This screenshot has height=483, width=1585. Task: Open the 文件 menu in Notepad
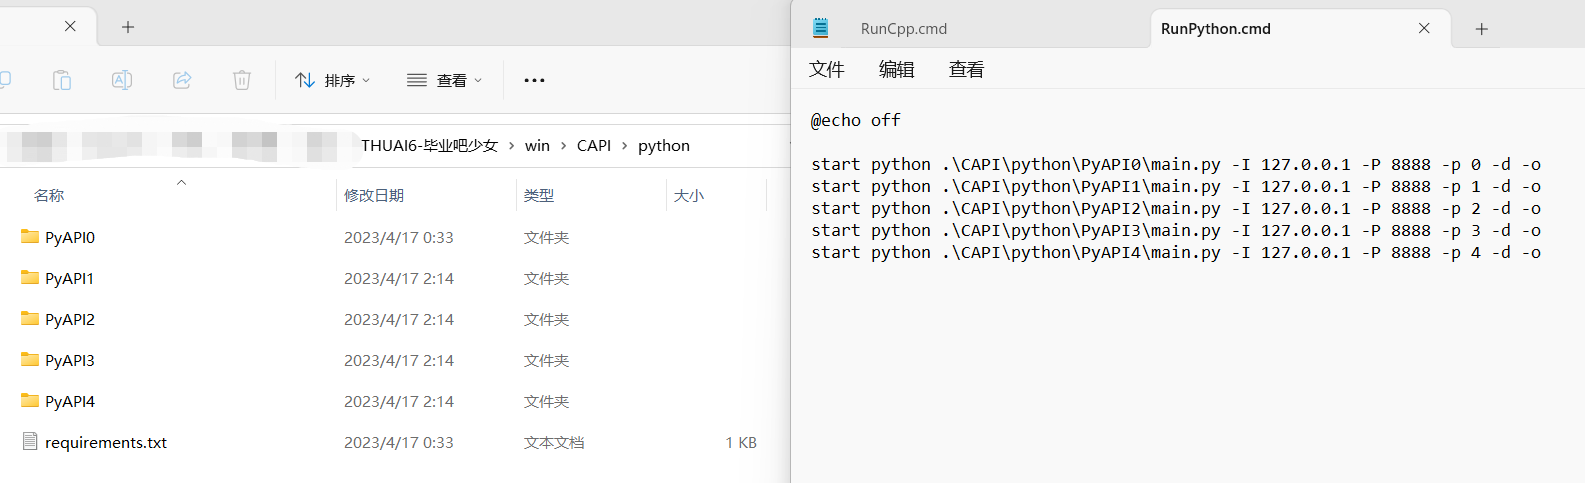[826, 69]
